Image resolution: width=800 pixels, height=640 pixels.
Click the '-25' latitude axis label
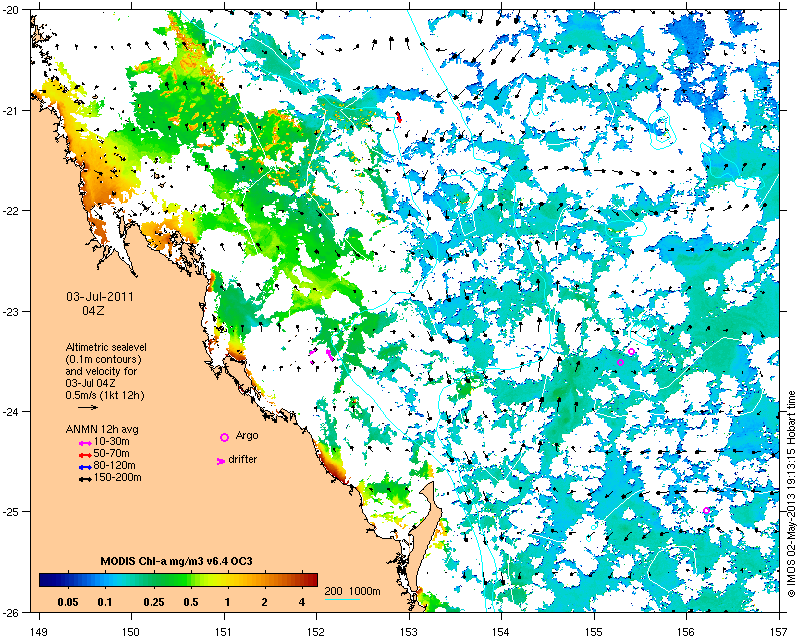pyautogui.click(x=10, y=512)
